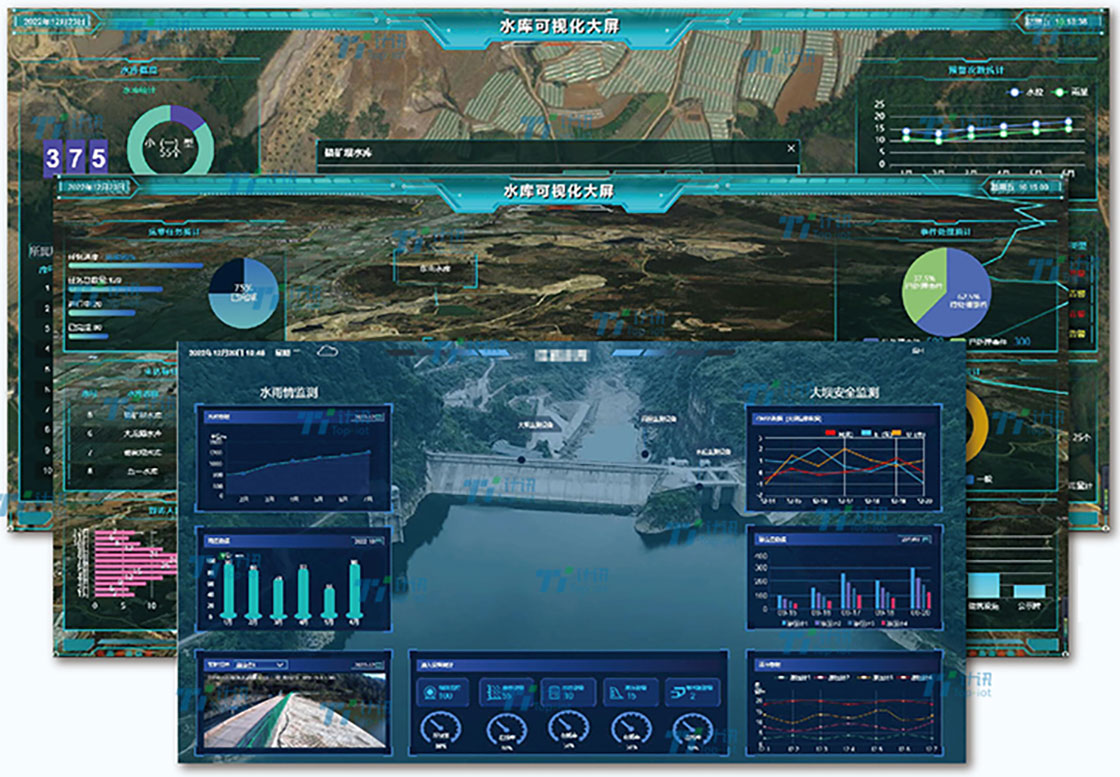
Task: Click the yellow ring chart at middle dashboard right edge
Action: click(977, 427)
